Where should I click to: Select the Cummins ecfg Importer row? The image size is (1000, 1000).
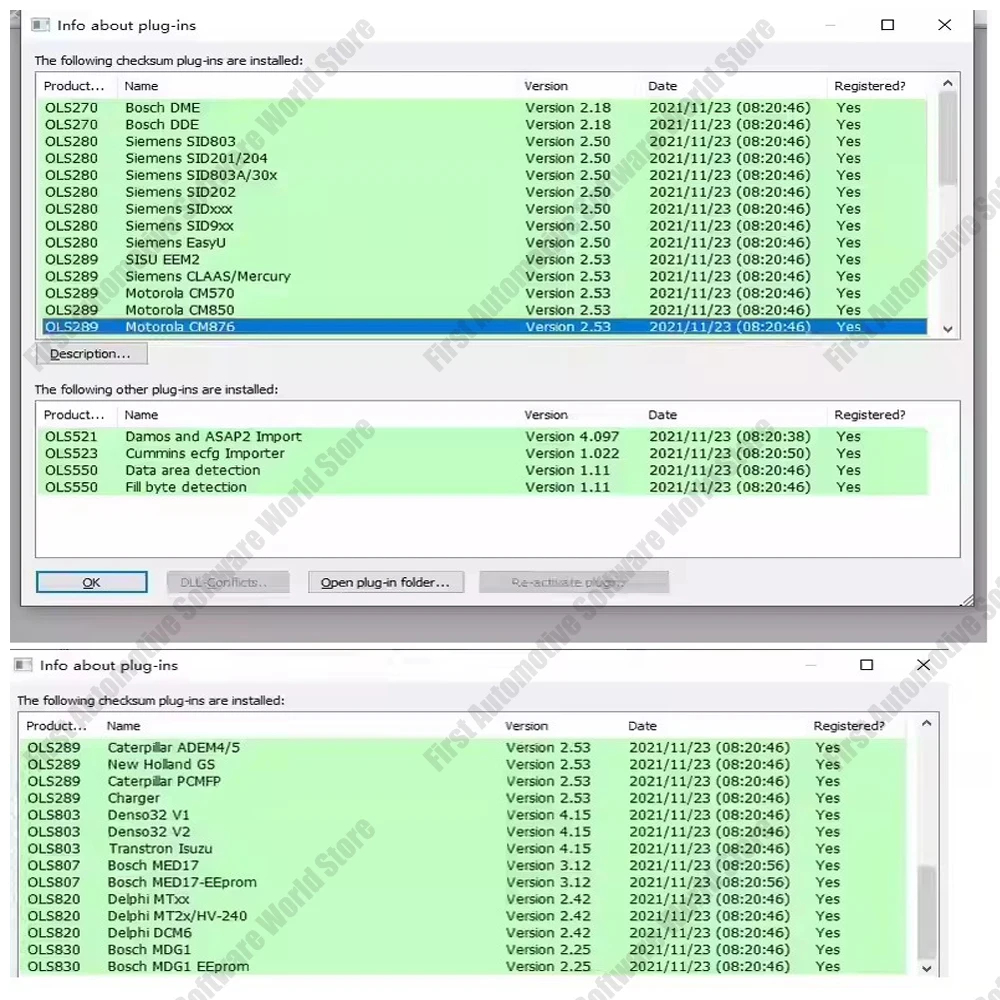pyautogui.click(x=485, y=453)
